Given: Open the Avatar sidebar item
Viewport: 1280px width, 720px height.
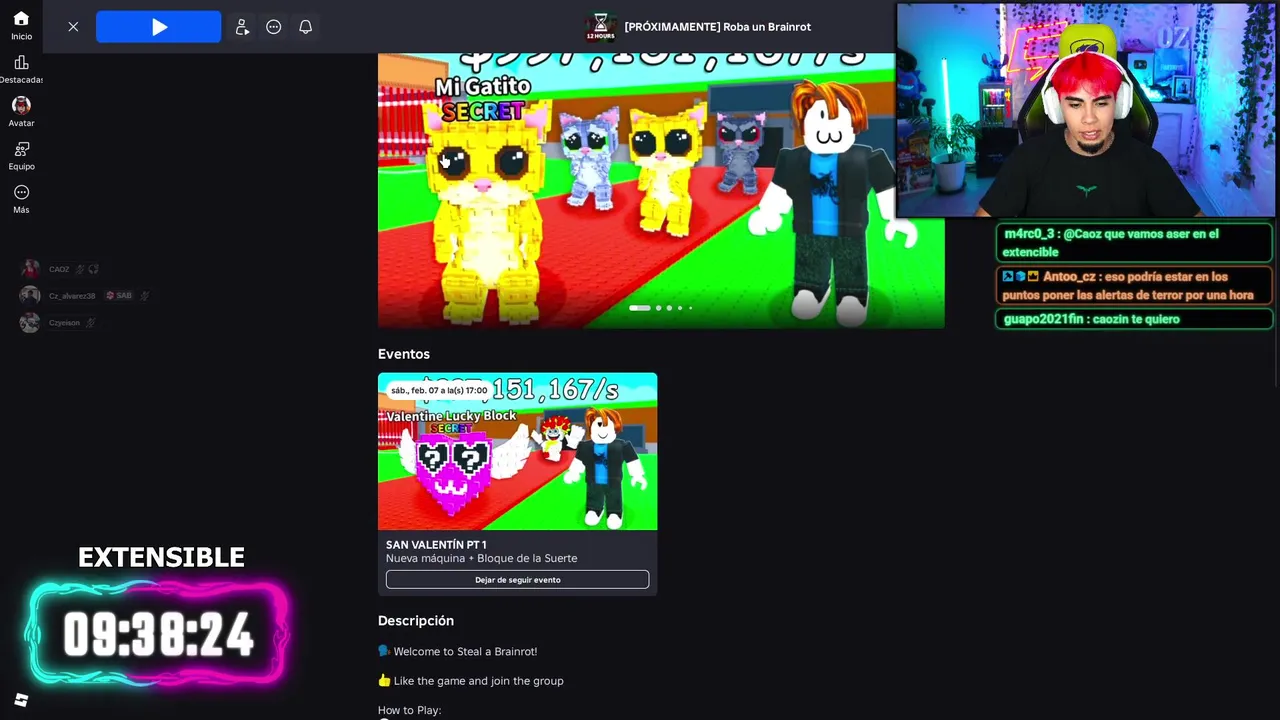Looking at the screenshot, I should (x=21, y=112).
